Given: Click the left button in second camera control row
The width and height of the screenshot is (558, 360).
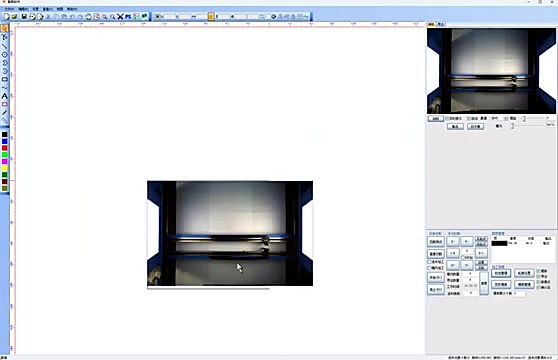Looking at the screenshot, I should click(455, 126).
